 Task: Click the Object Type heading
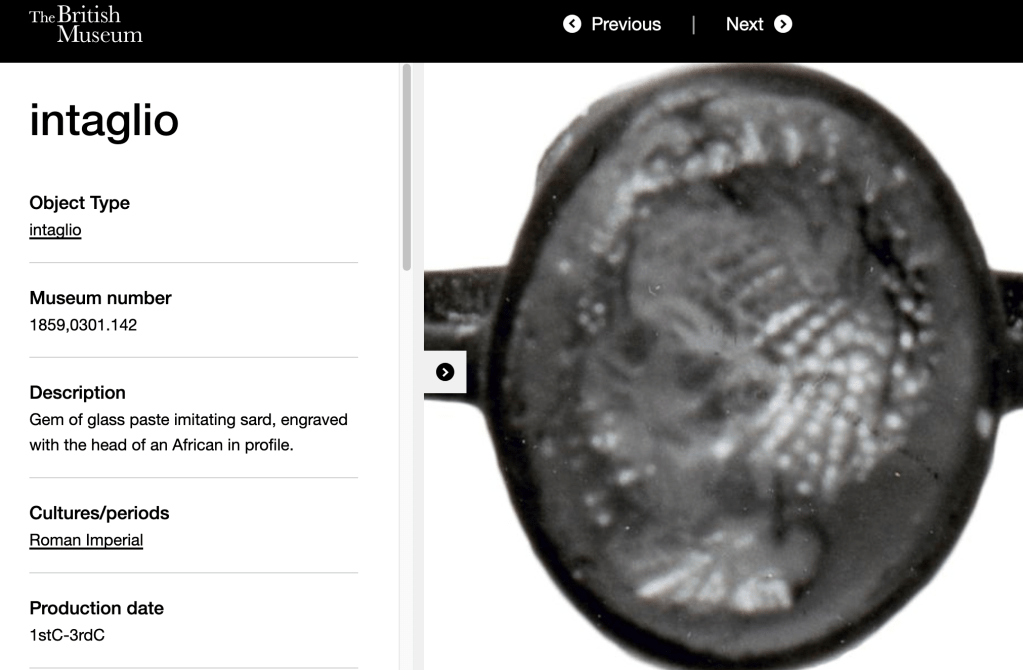point(80,203)
